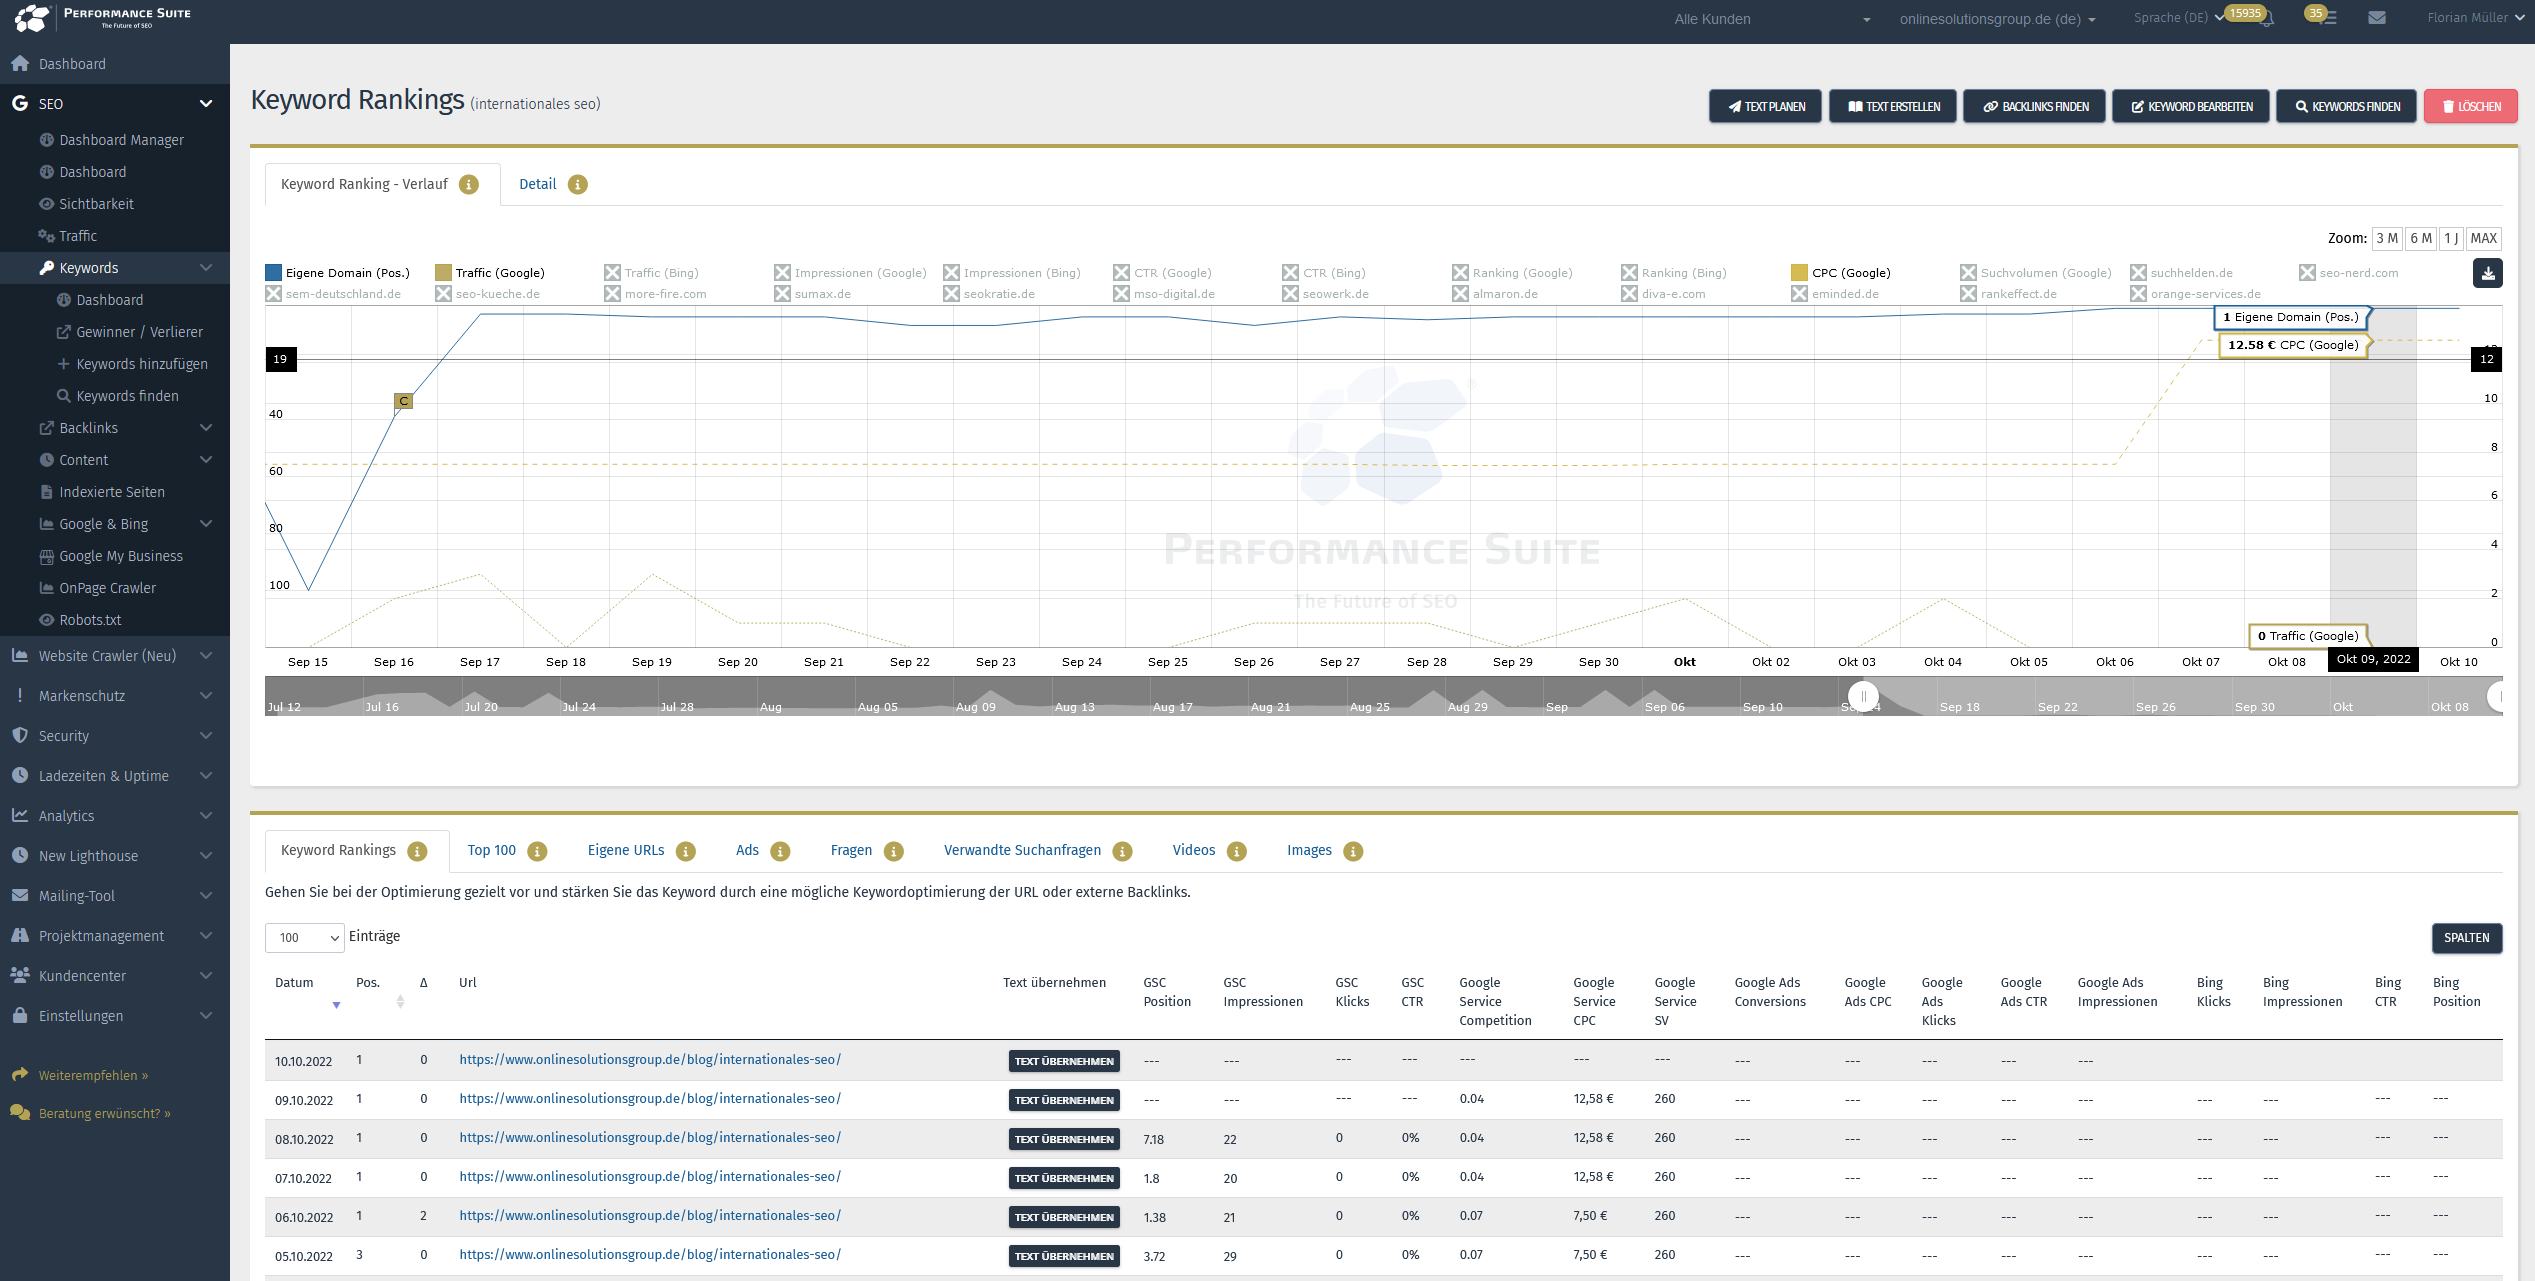Click the red LÖSCHEN button
Image resolution: width=2535 pixels, height=1281 pixels.
(2471, 107)
